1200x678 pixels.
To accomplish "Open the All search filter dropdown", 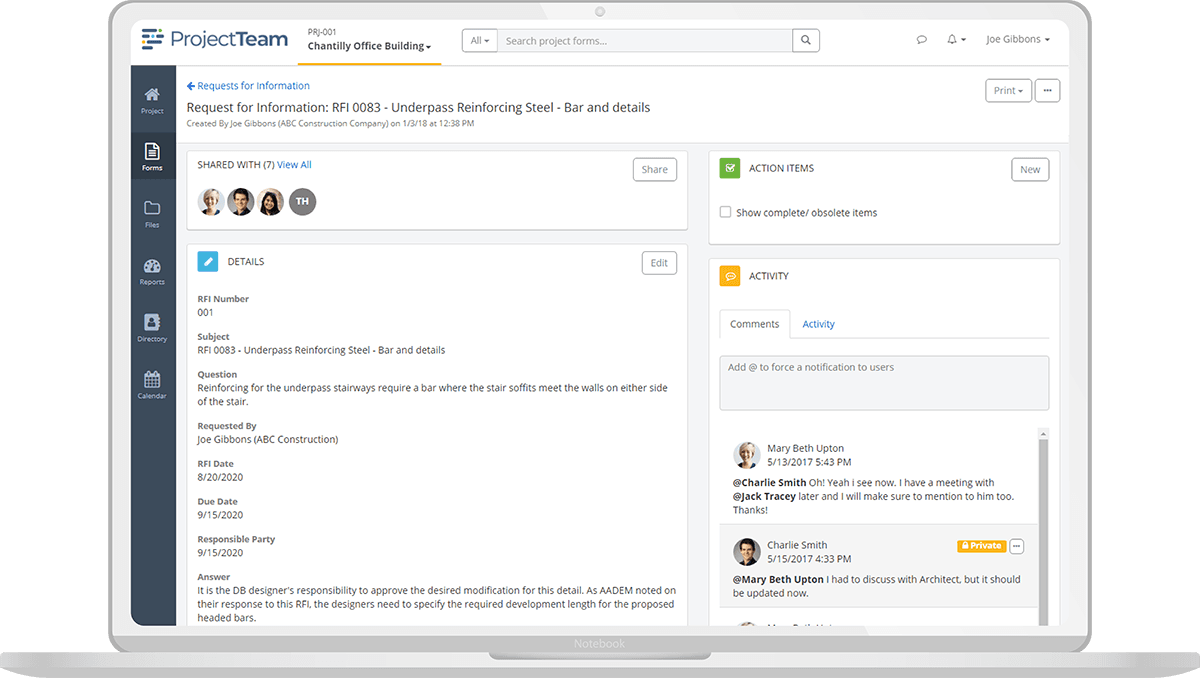I will point(479,40).
